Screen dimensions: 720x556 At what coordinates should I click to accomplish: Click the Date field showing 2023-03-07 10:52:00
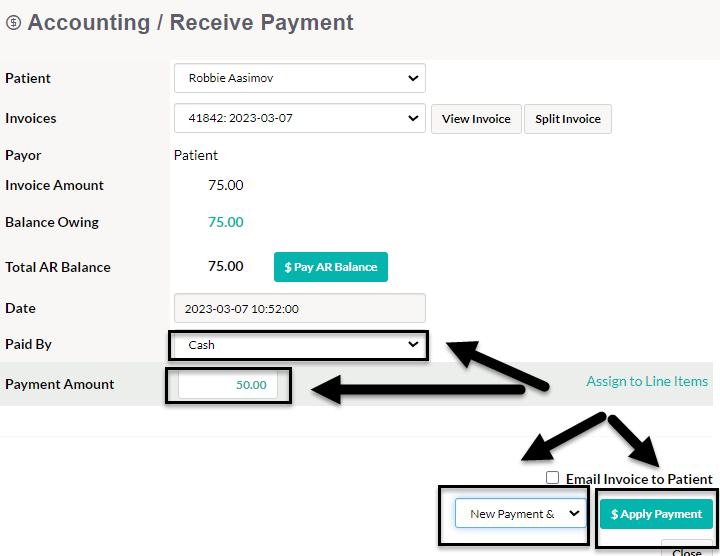click(x=299, y=308)
